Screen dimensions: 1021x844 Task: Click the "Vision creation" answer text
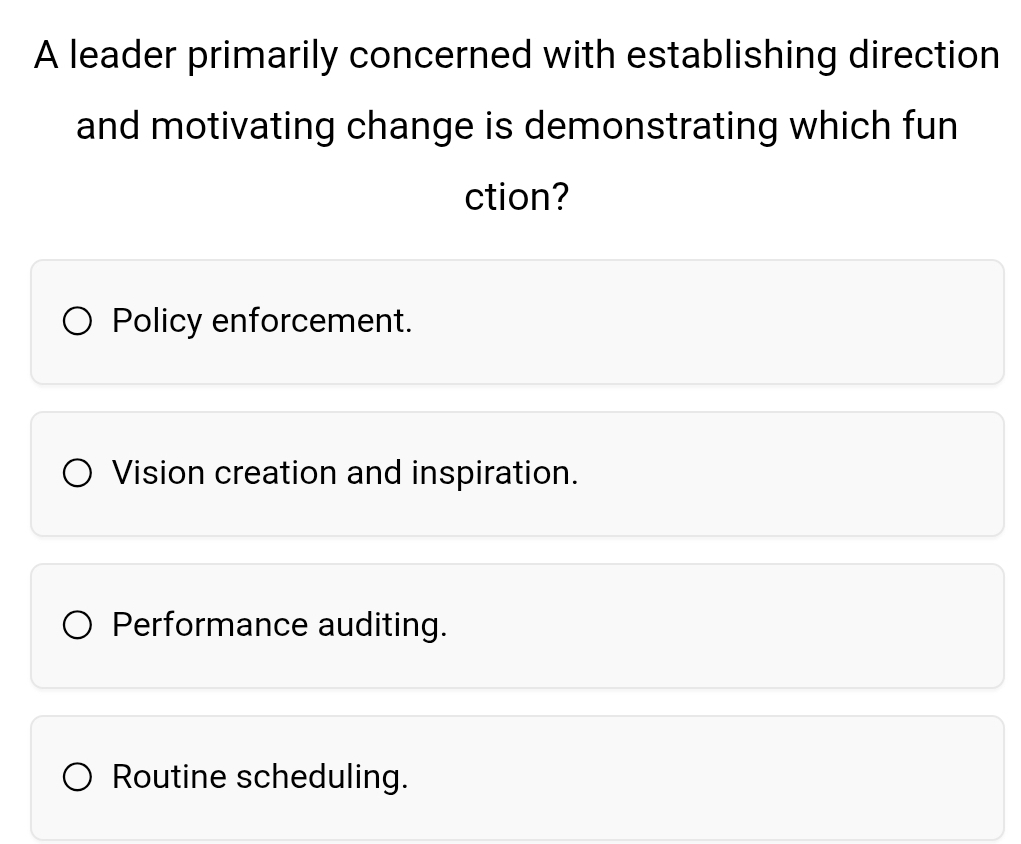(x=226, y=473)
